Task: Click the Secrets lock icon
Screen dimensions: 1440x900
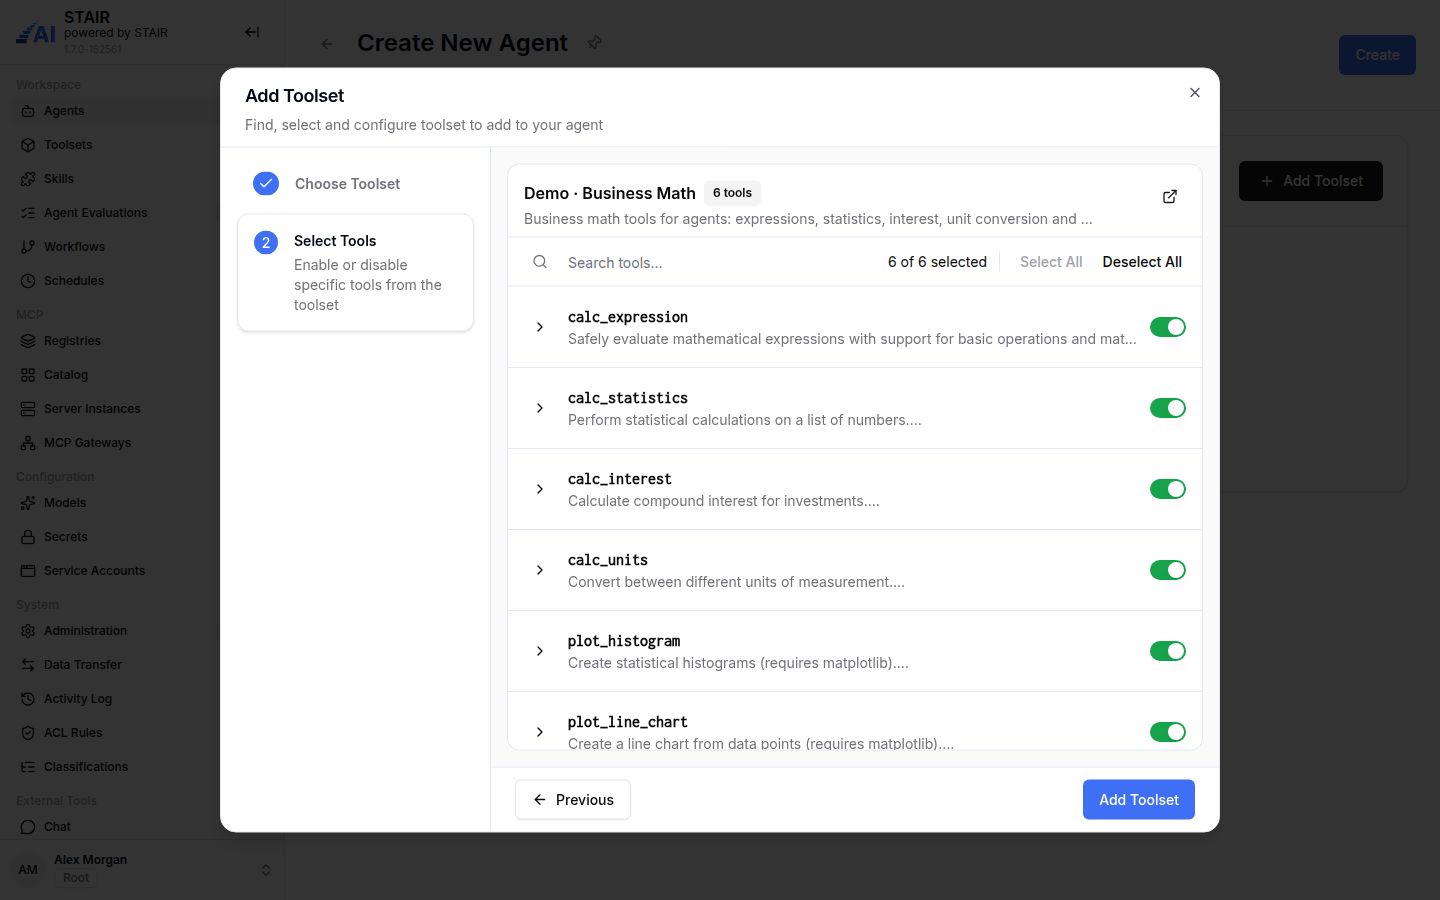Action: pyautogui.click(x=28, y=537)
